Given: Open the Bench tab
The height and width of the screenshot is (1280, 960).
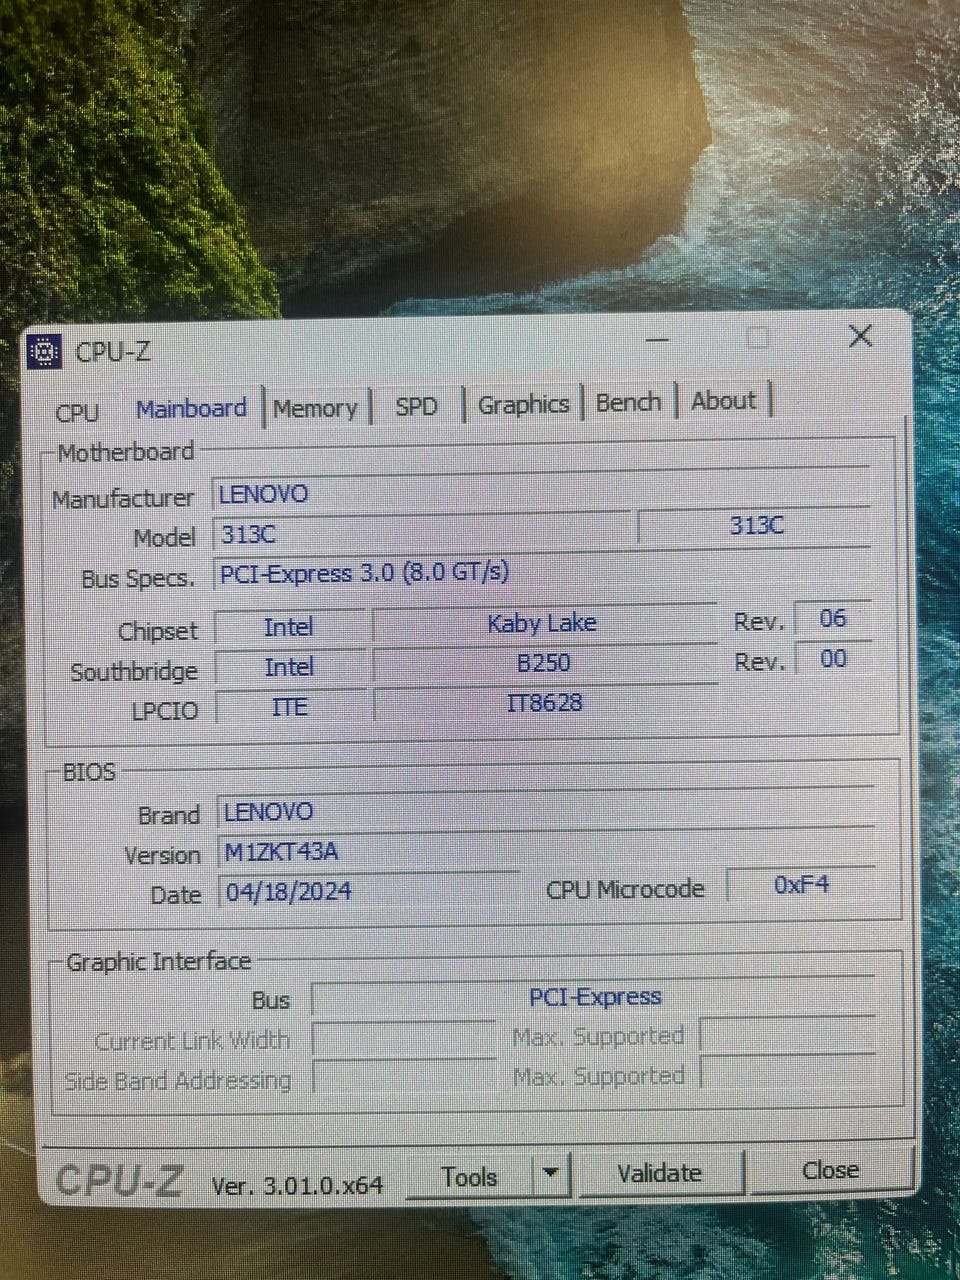Looking at the screenshot, I should [628, 402].
